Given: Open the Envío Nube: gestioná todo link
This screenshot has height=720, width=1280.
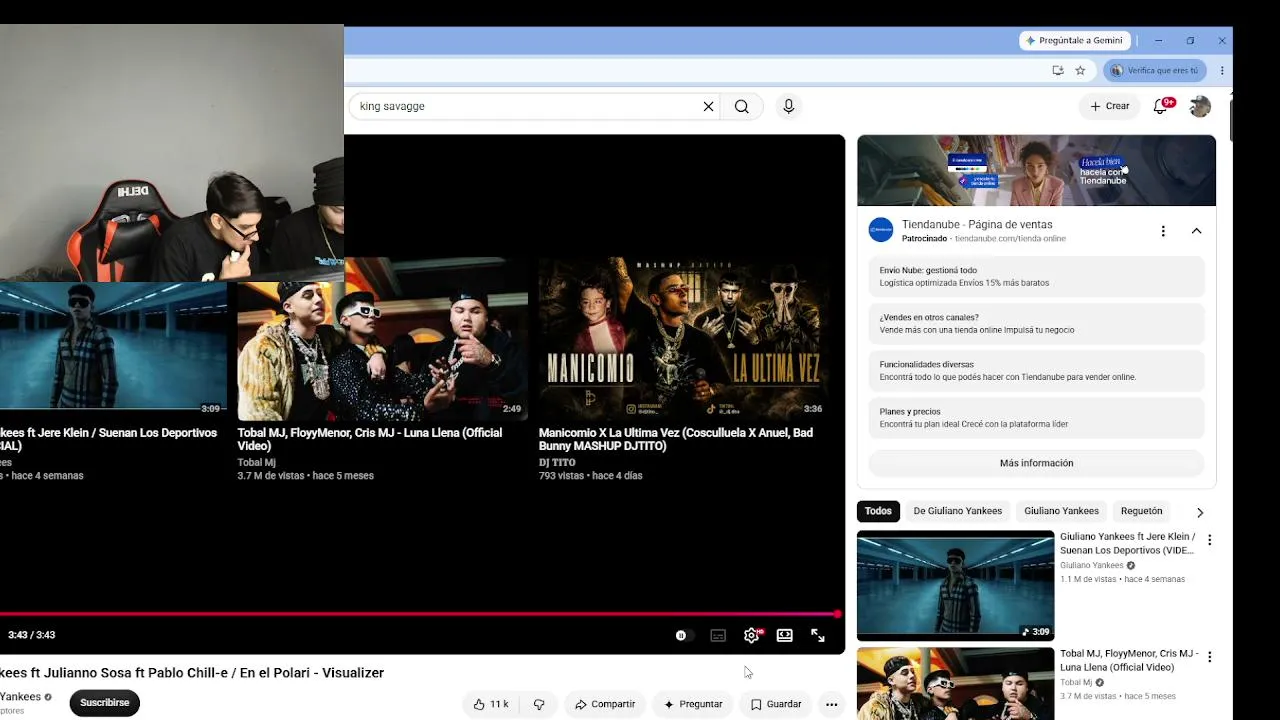Looking at the screenshot, I should click(1036, 276).
